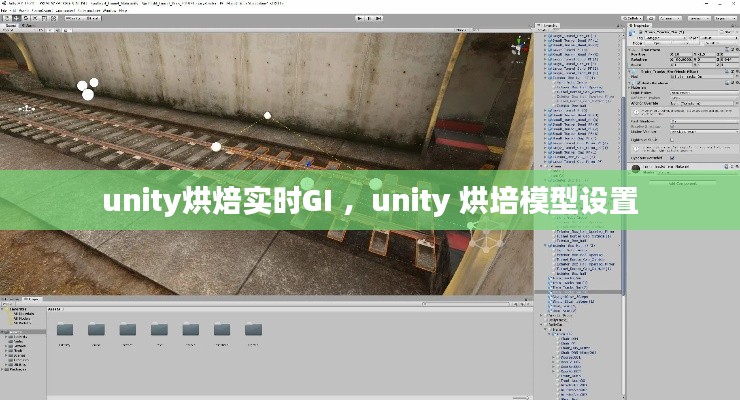Open the Cast Shadows dropdown
This screenshot has width=740, height=400.
pos(704,121)
